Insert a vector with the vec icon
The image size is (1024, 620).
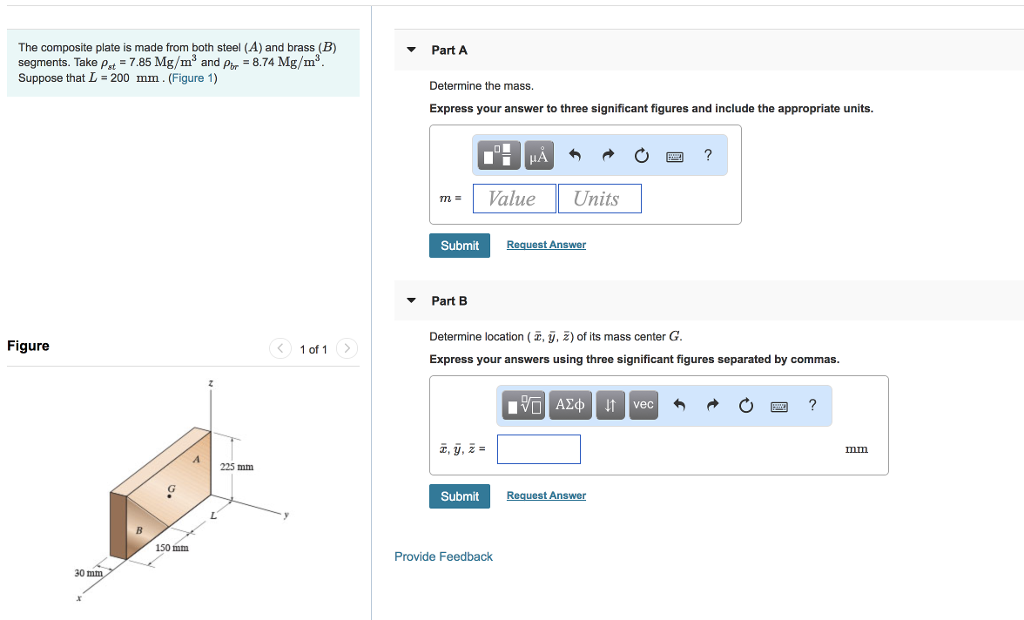click(643, 405)
